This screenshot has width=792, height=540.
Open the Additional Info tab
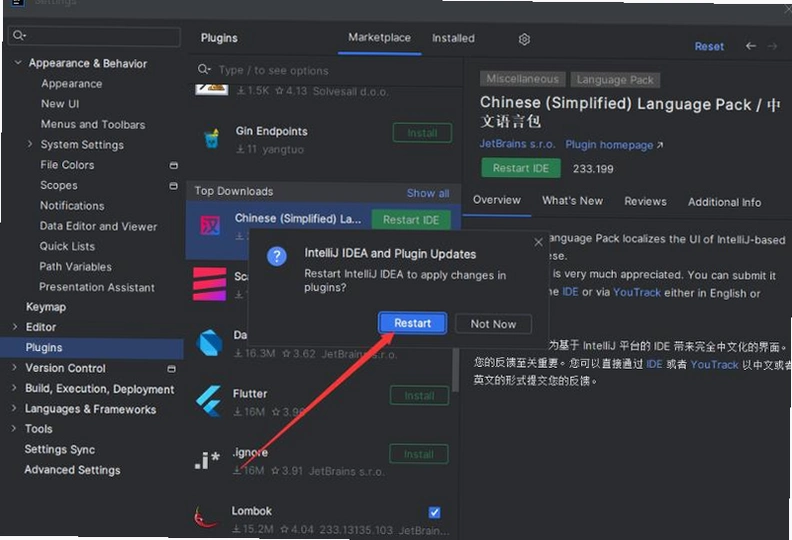724,202
